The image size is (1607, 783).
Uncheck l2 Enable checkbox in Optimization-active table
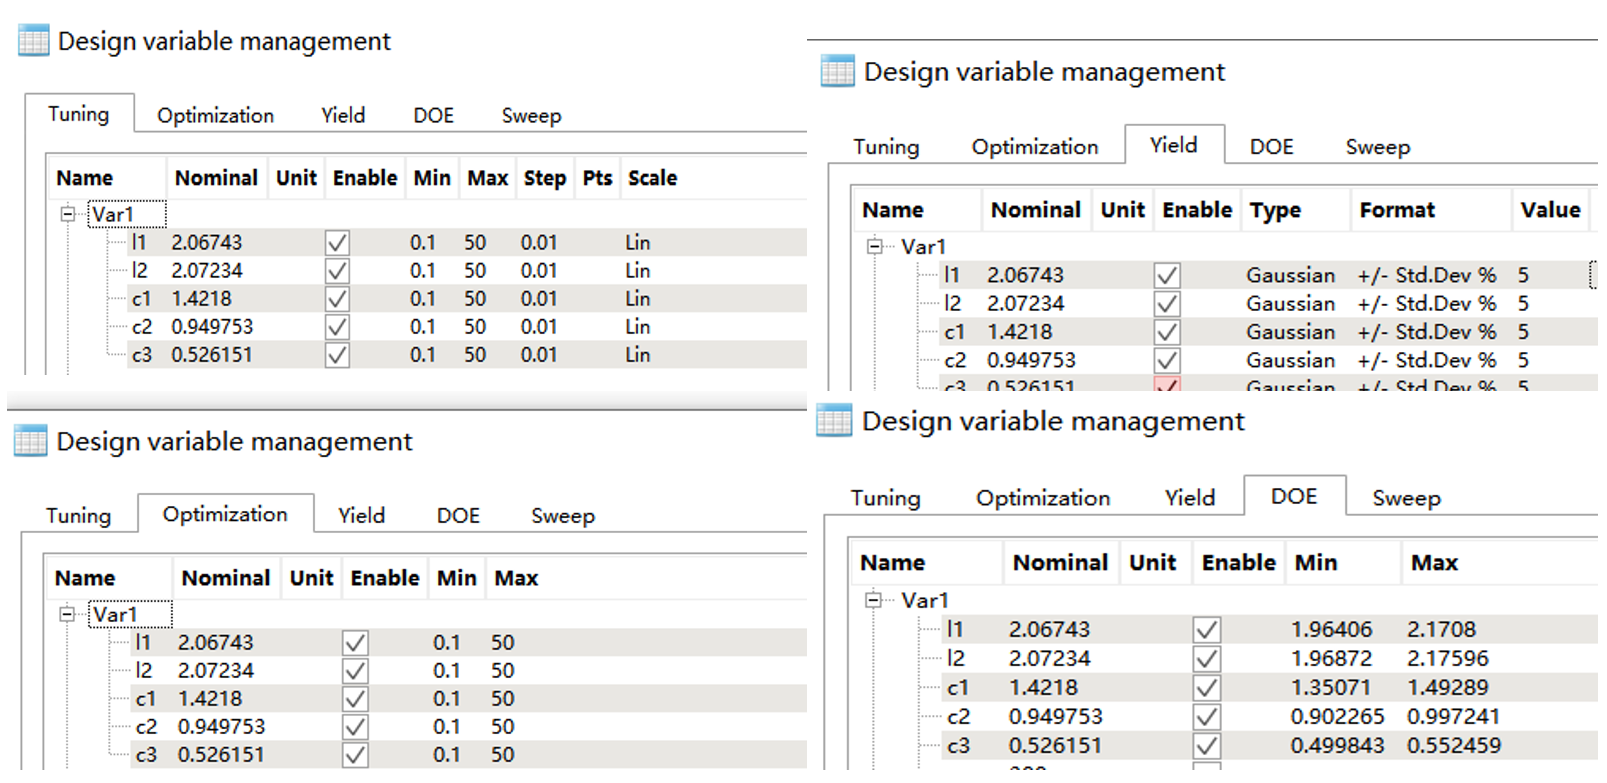[x=355, y=671]
